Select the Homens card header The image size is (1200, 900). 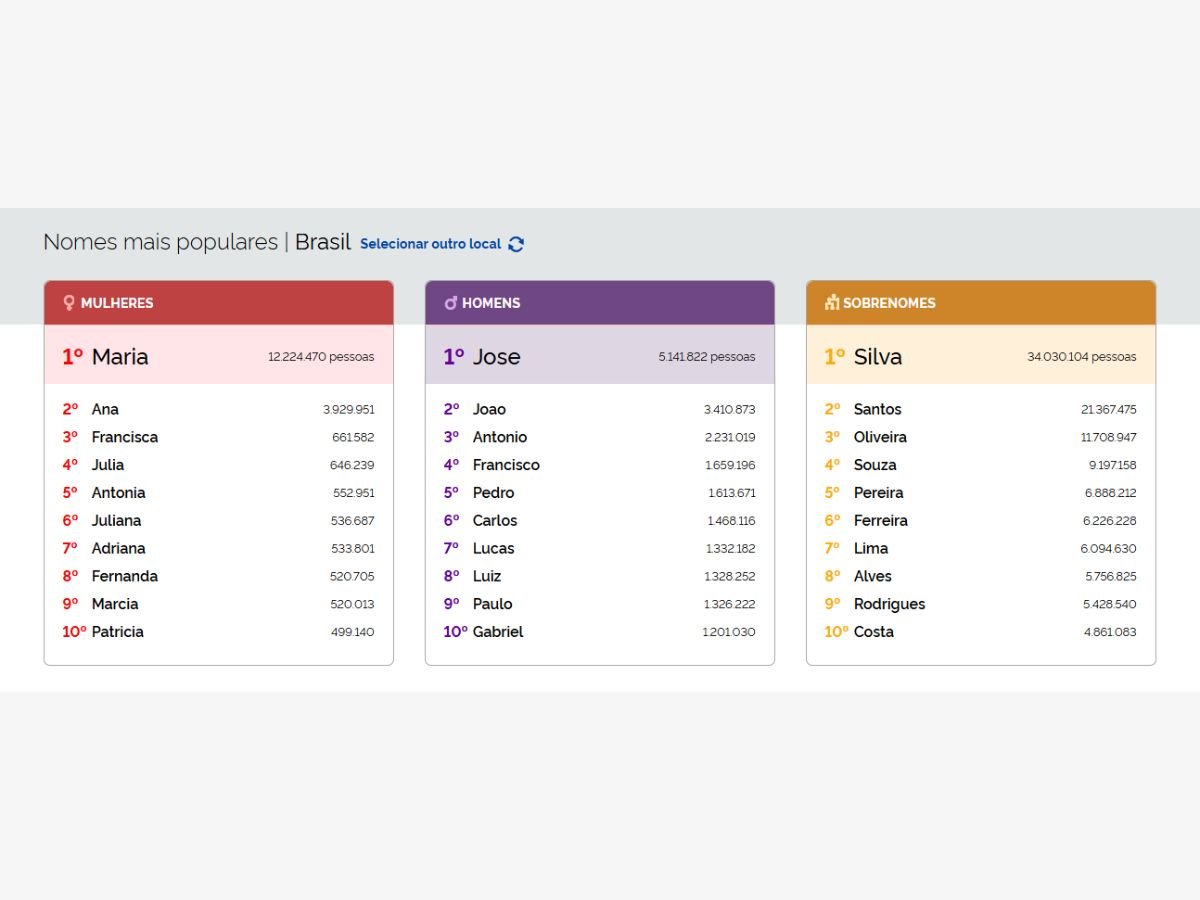pos(600,303)
